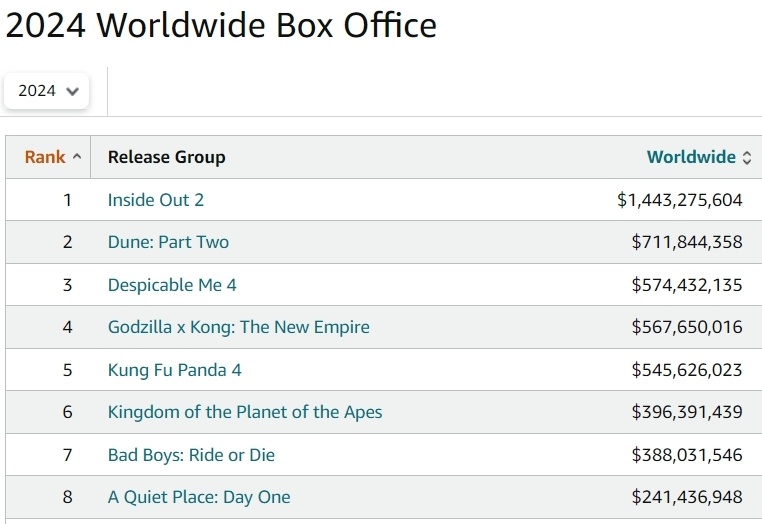Image resolution: width=762 pixels, height=524 pixels.
Task: Click Dune: Part Two's $711,844,358 gross
Action: coord(687,242)
